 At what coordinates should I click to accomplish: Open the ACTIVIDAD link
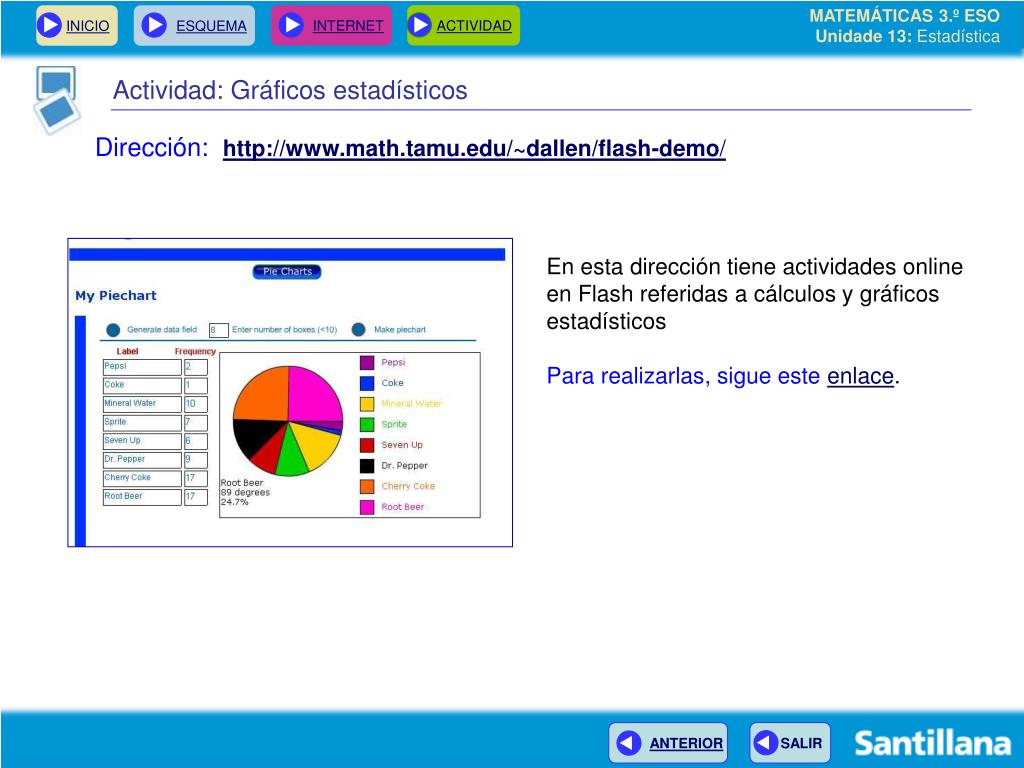tap(473, 26)
